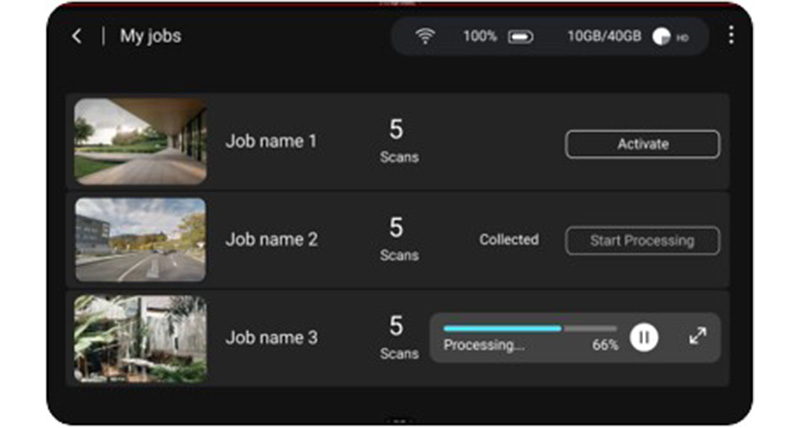Tap the battery icon in status bar
This screenshot has height=428, width=800.
tap(520, 37)
